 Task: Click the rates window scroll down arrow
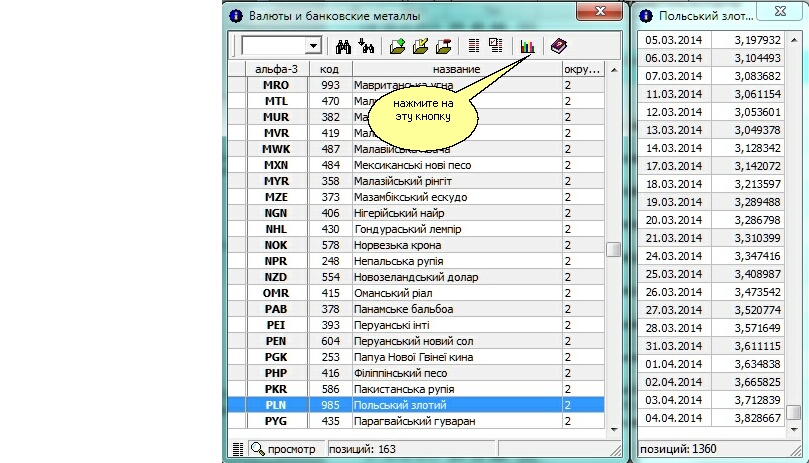coord(794,429)
